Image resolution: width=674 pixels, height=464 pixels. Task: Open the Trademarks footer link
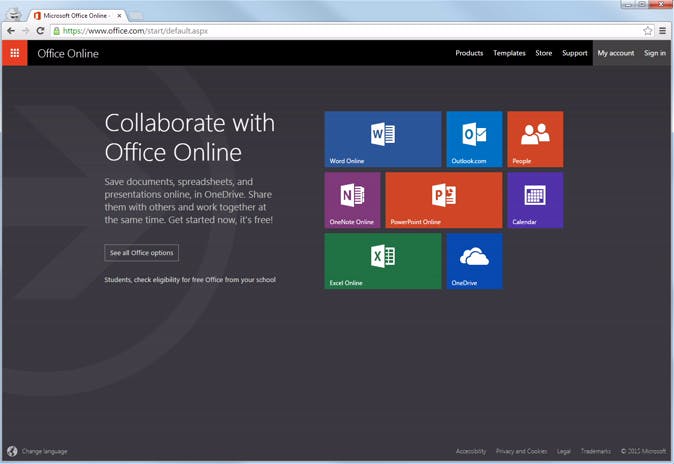(x=595, y=451)
